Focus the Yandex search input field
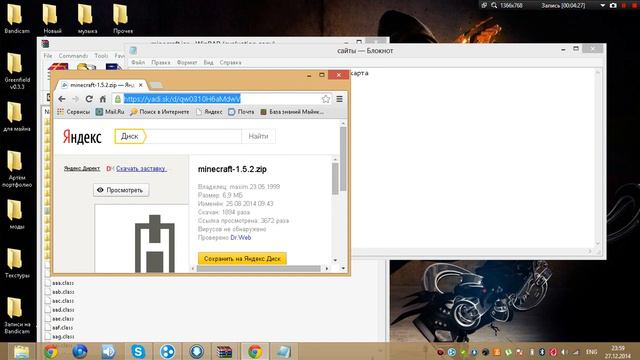Image resolution: width=640 pixels, height=360 pixels. click(x=193, y=136)
